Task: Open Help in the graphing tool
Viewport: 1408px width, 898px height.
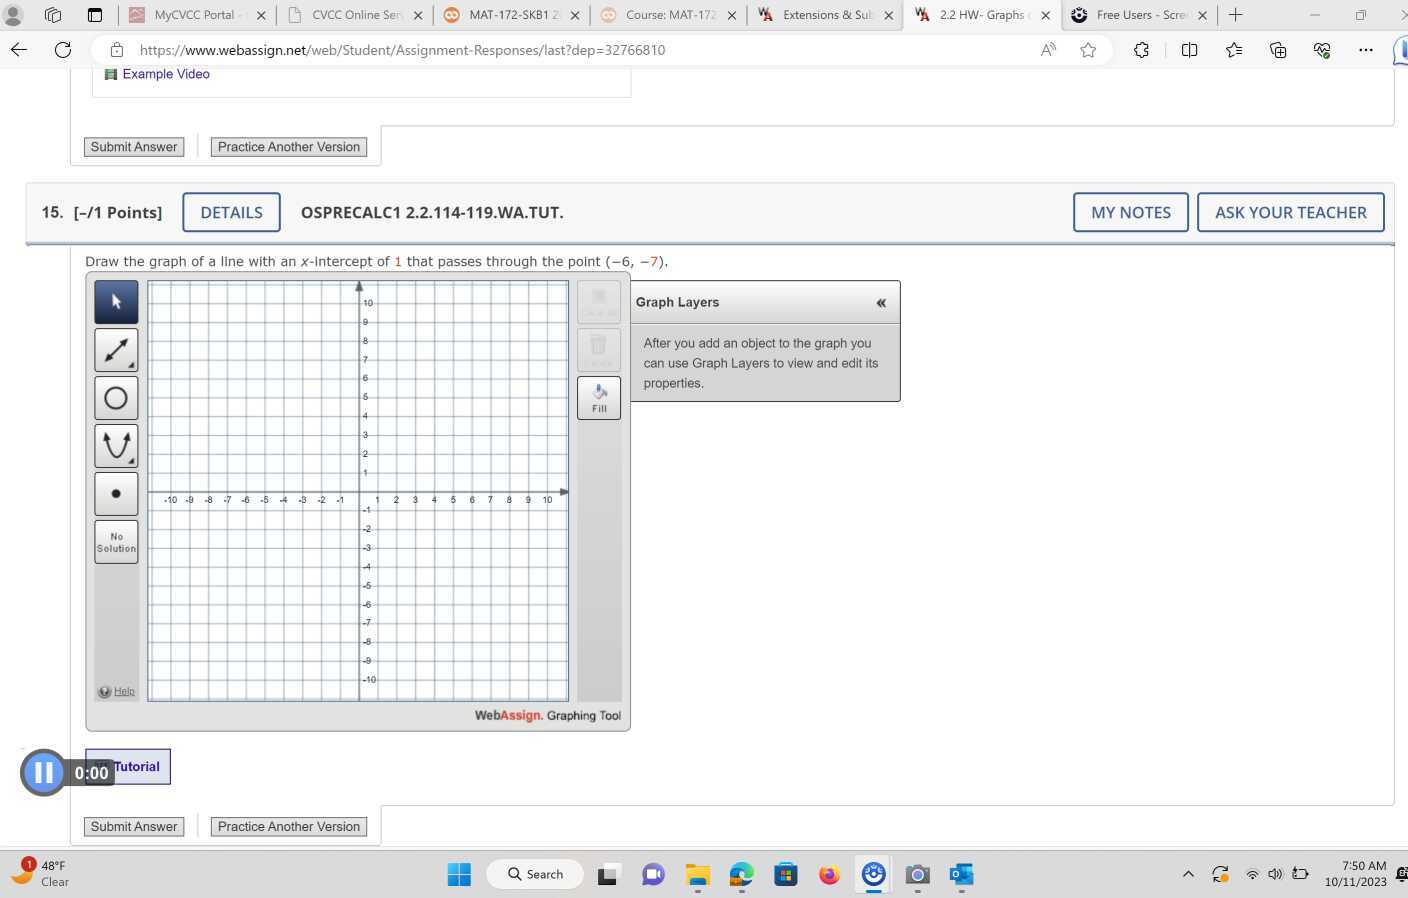Action: (121, 690)
